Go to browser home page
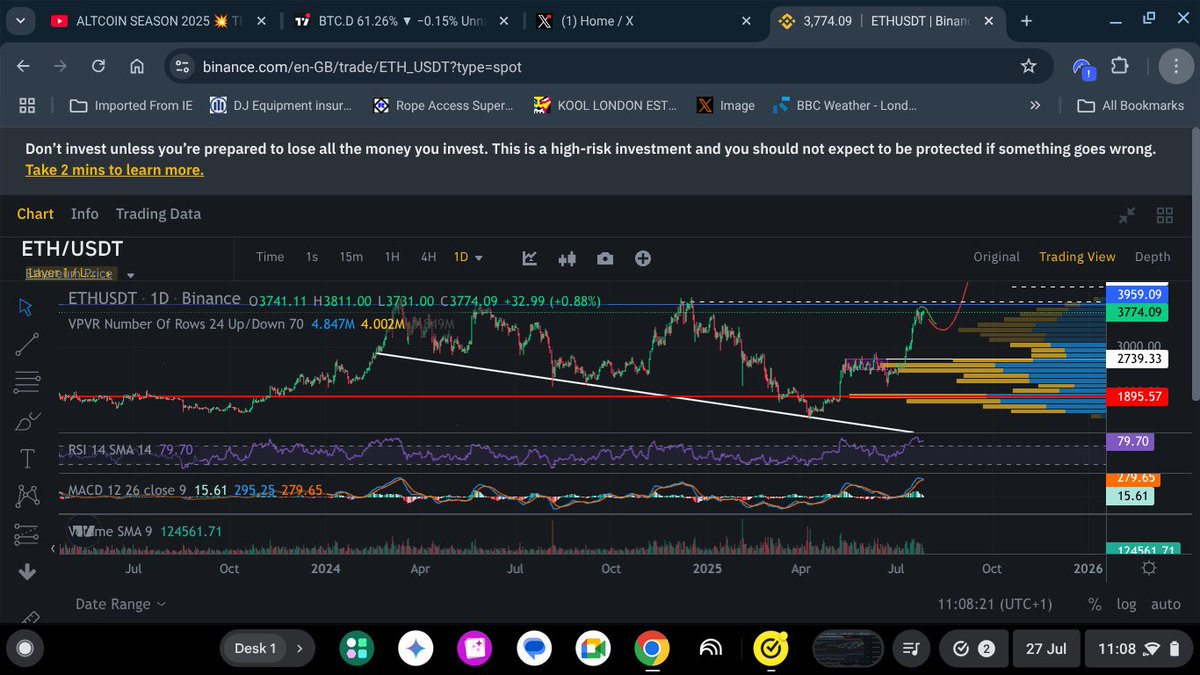The height and width of the screenshot is (675, 1200). (137, 66)
